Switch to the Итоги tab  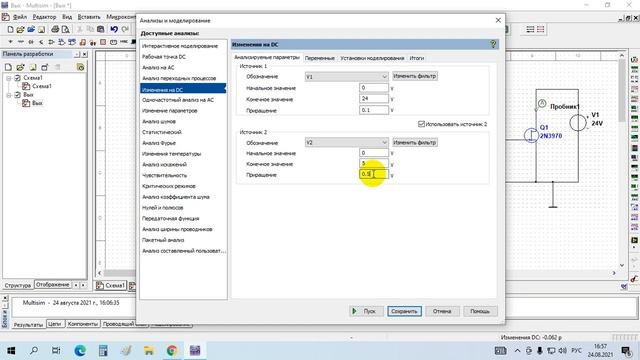pos(417,58)
